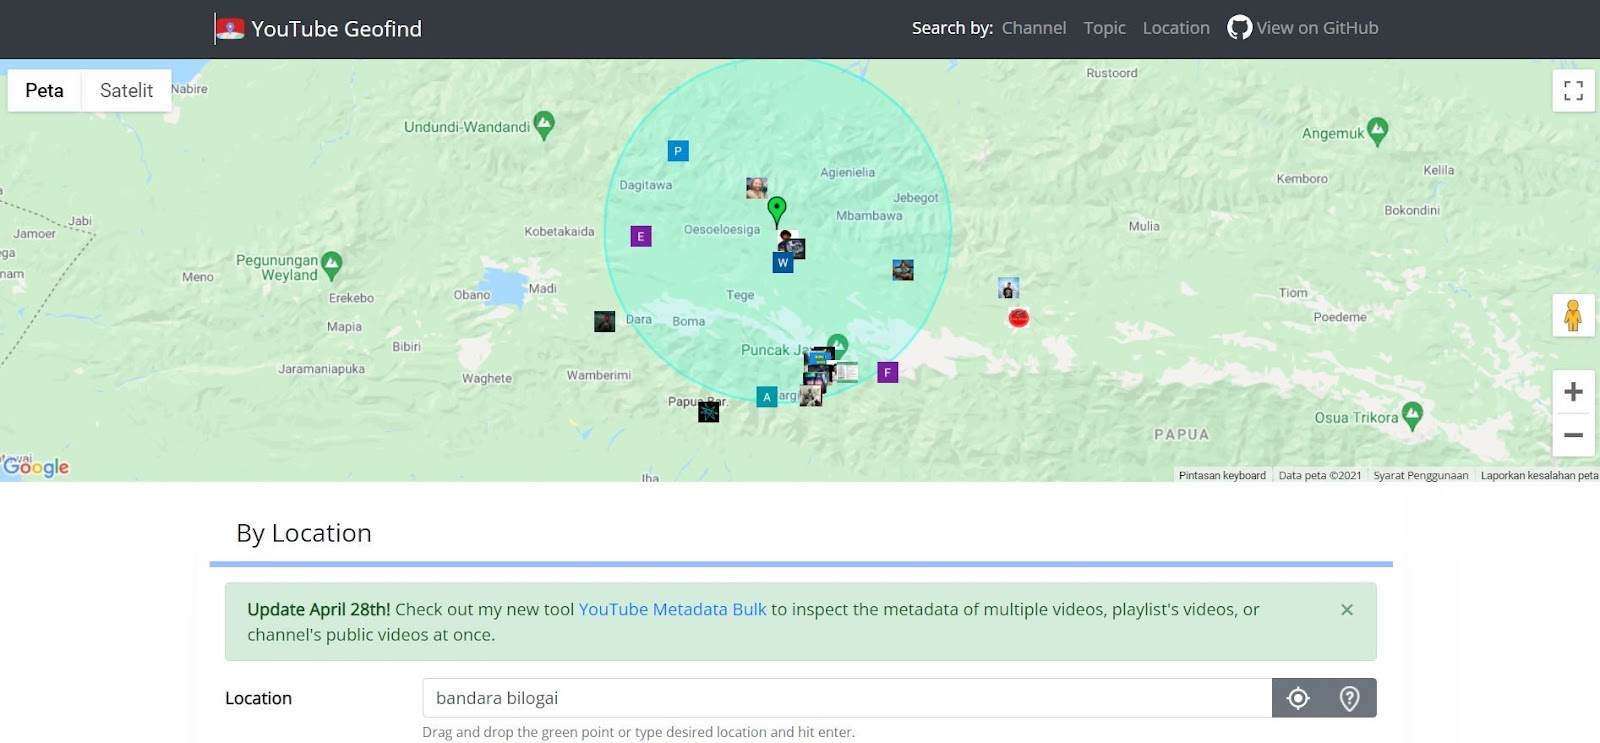Click the YouTube Geofind logo icon
This screenshot has width=1600, height=743.
tap(229, 29)
